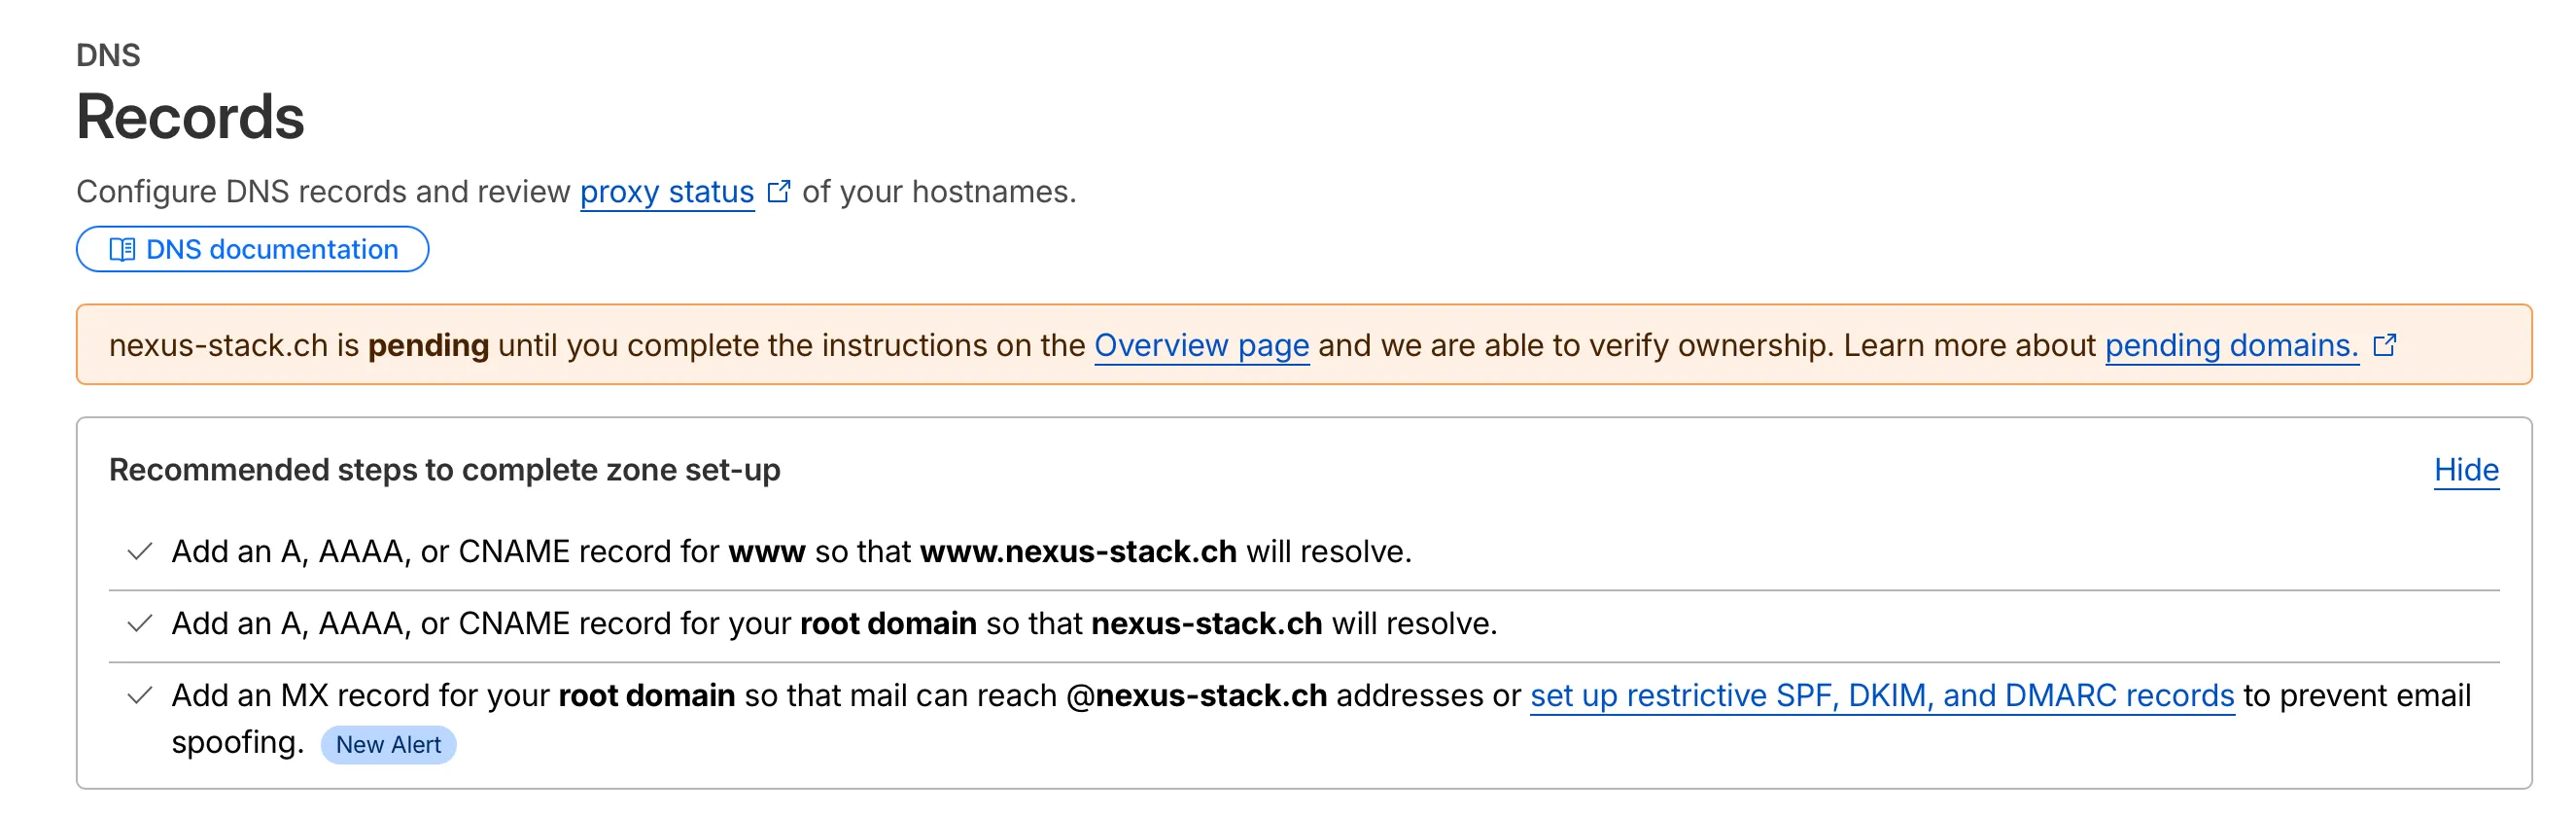Click the bold word pending in the banner
2576x817 pixels.
pos(428,345)
